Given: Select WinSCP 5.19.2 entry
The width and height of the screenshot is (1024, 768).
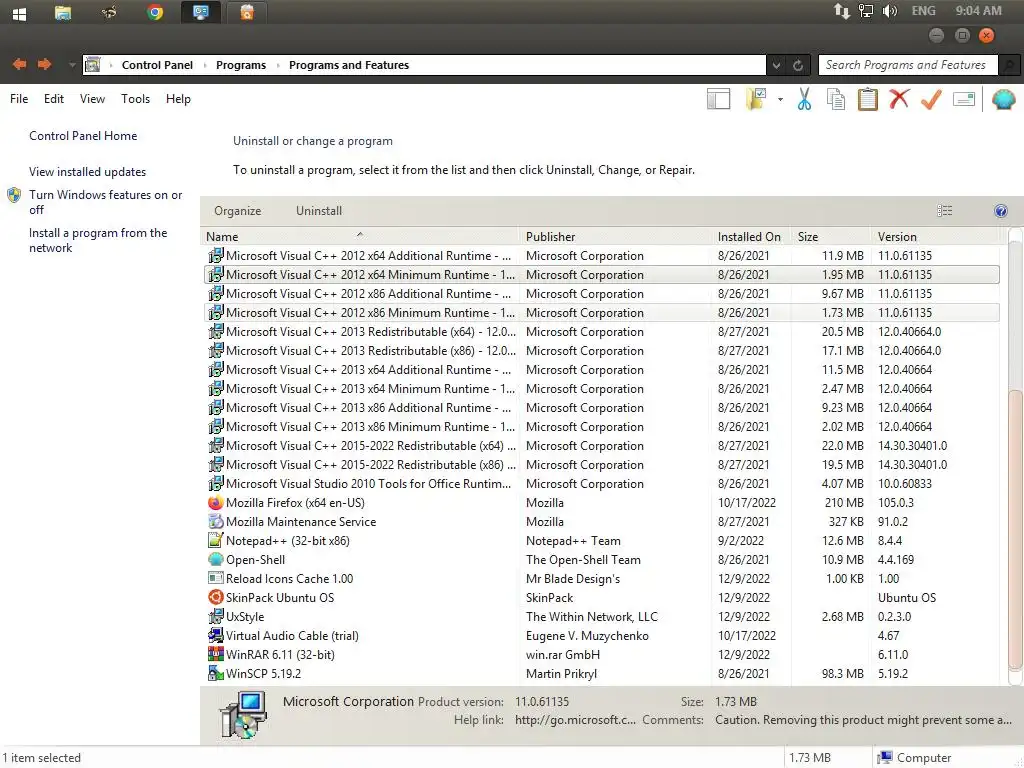Looking at the screenshot, I should [x=601, y=673].
